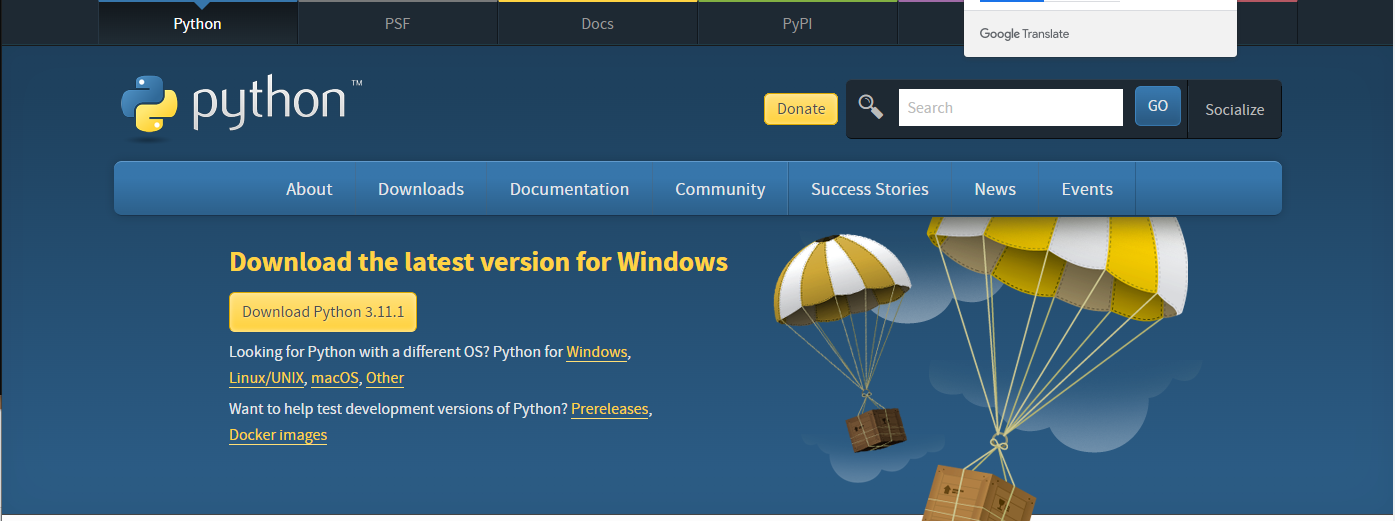Open the Docker images link
Viewport: 1395px width, 521px height.
278,435
